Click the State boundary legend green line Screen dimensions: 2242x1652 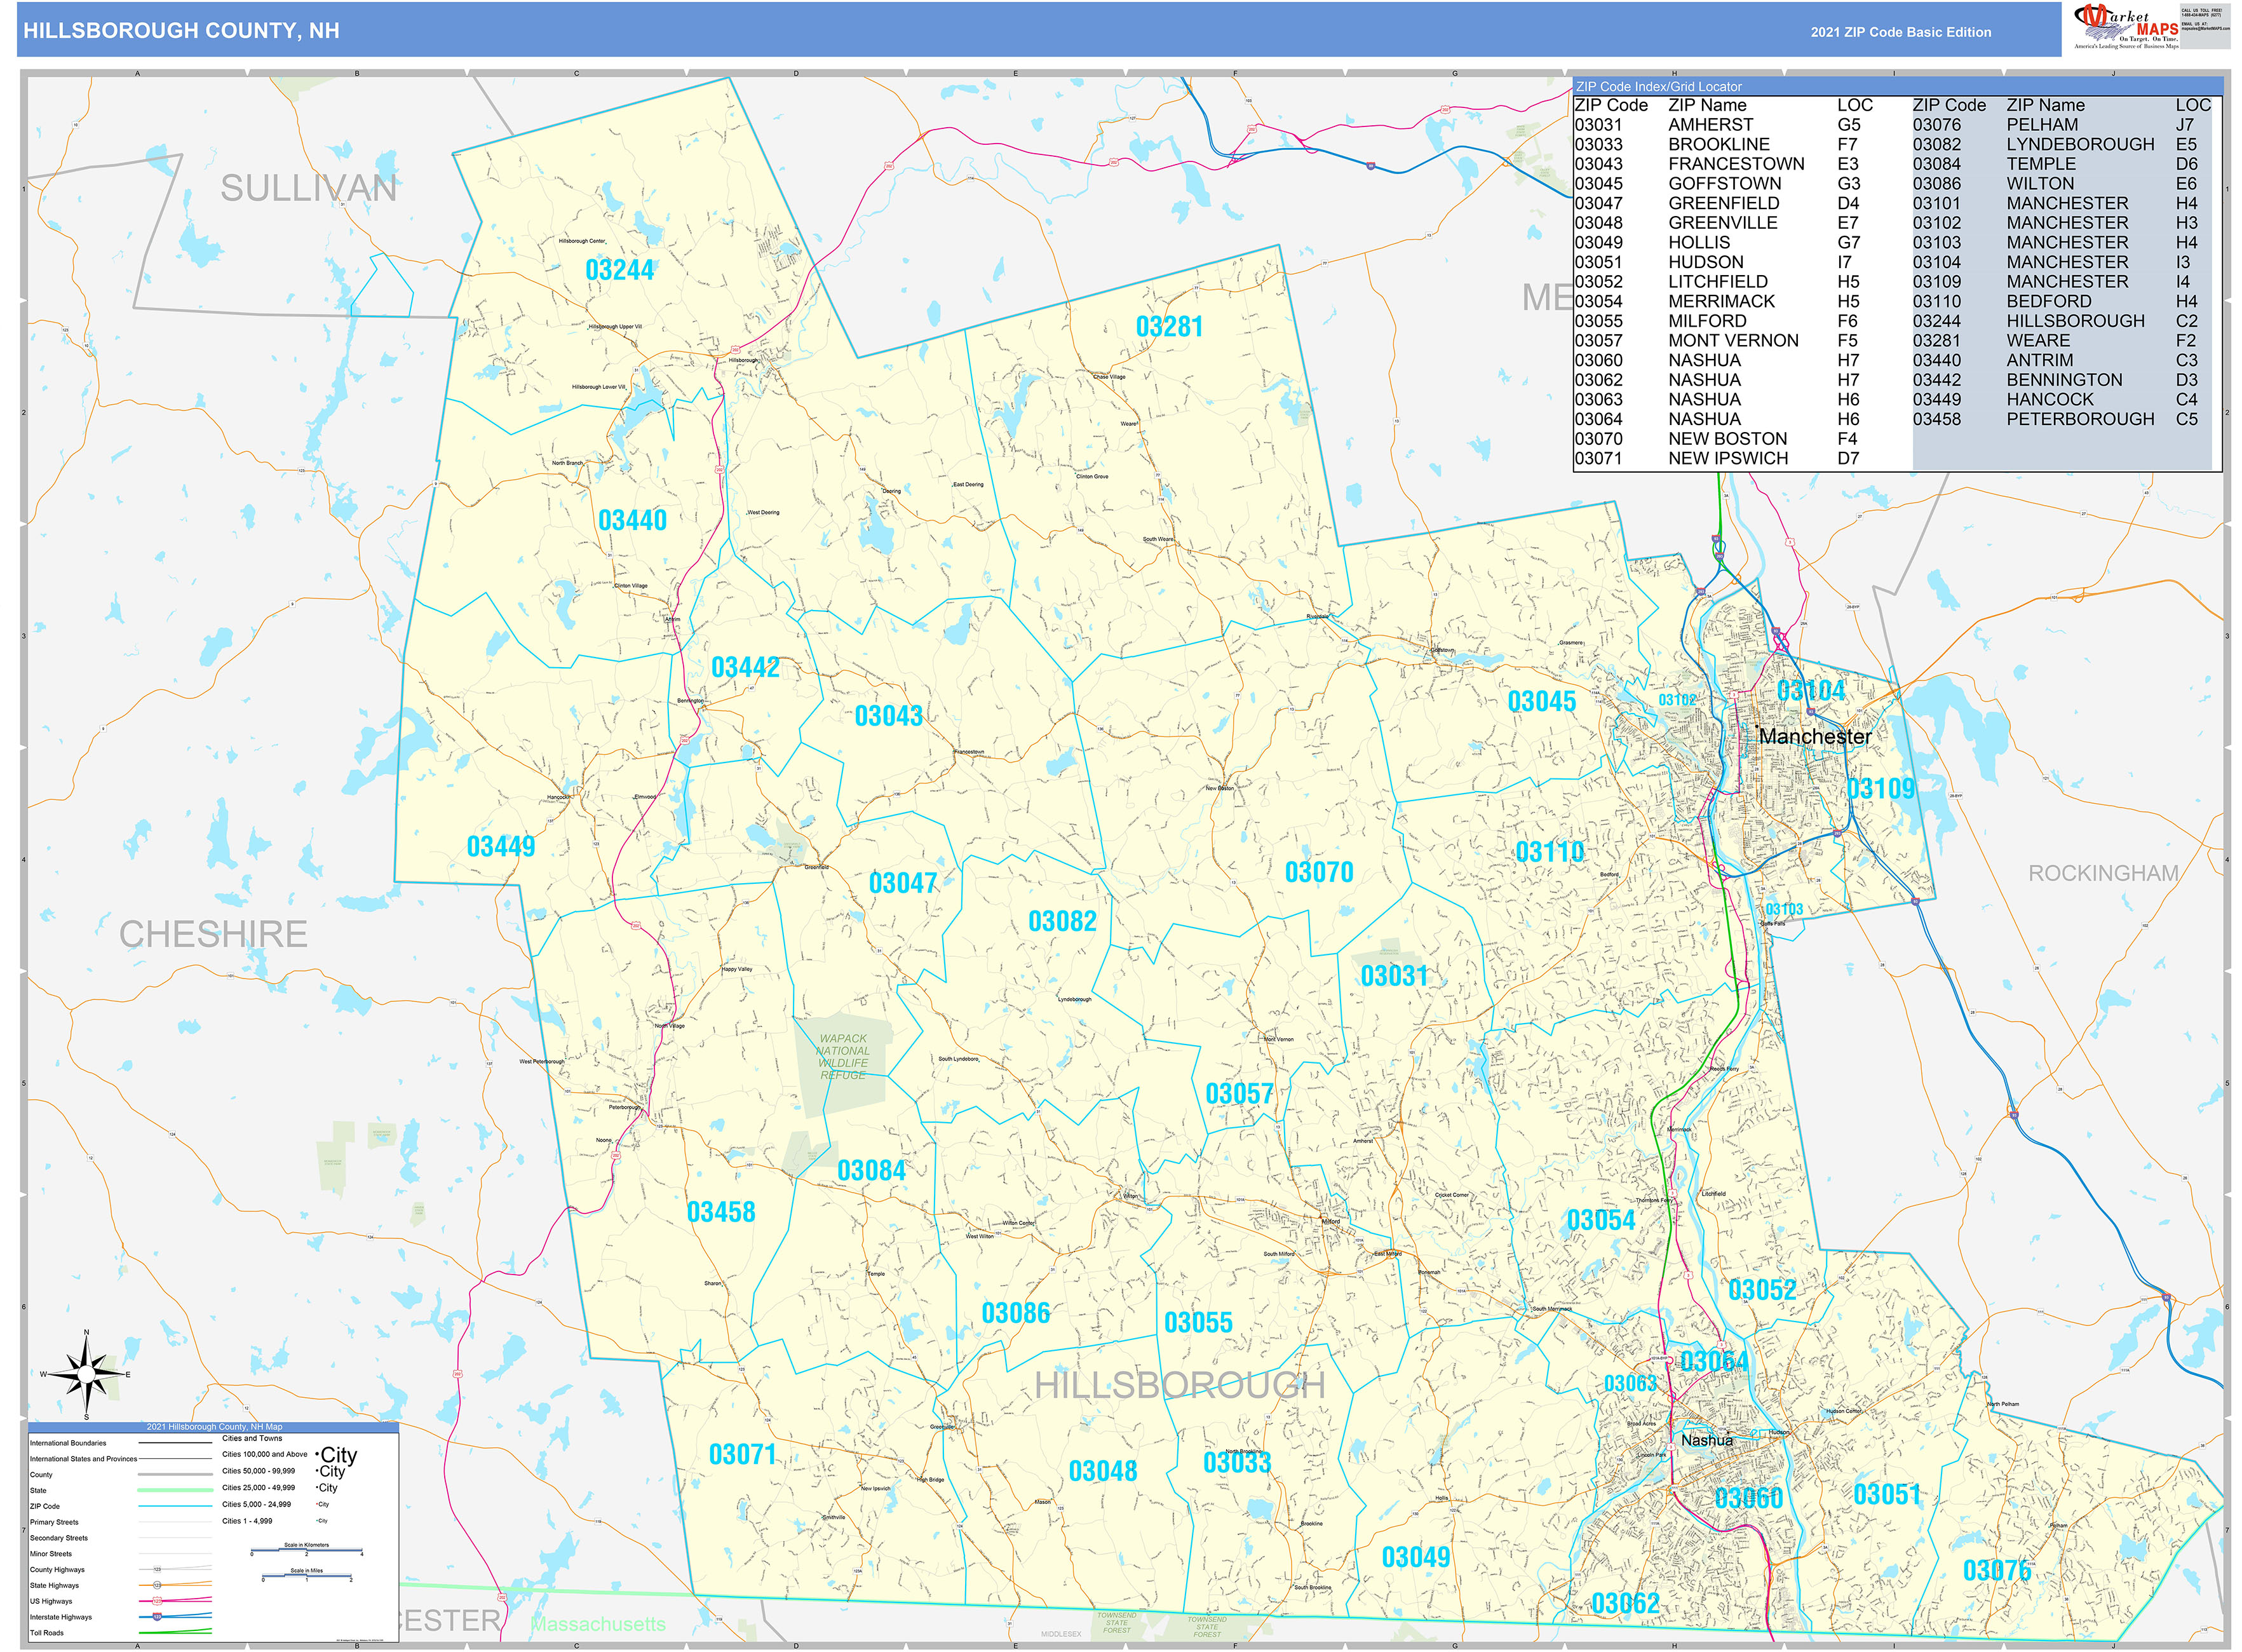[175, 1490]
